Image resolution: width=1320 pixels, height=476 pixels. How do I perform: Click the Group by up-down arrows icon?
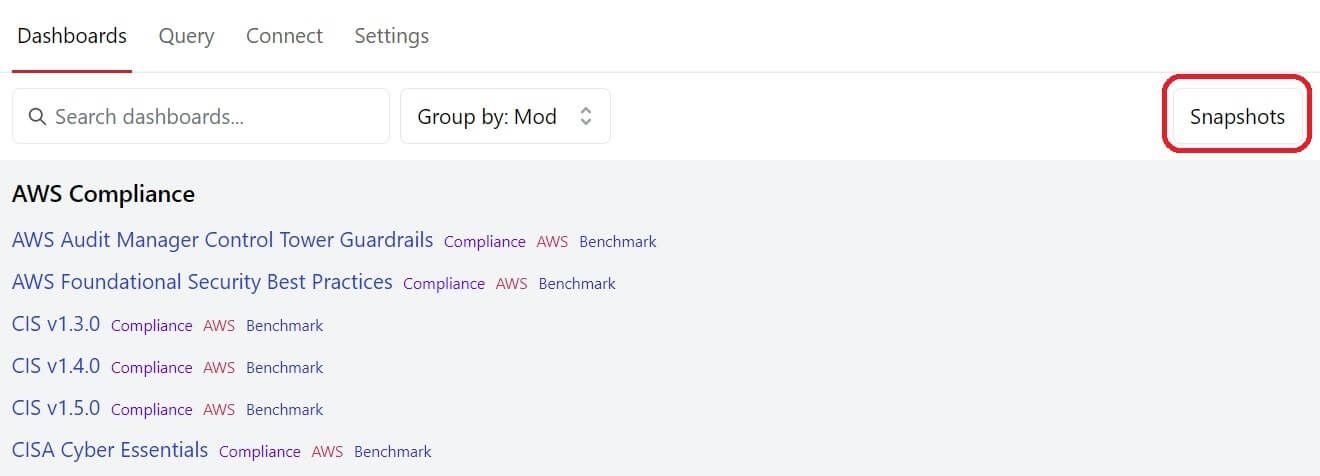[586, 117]
